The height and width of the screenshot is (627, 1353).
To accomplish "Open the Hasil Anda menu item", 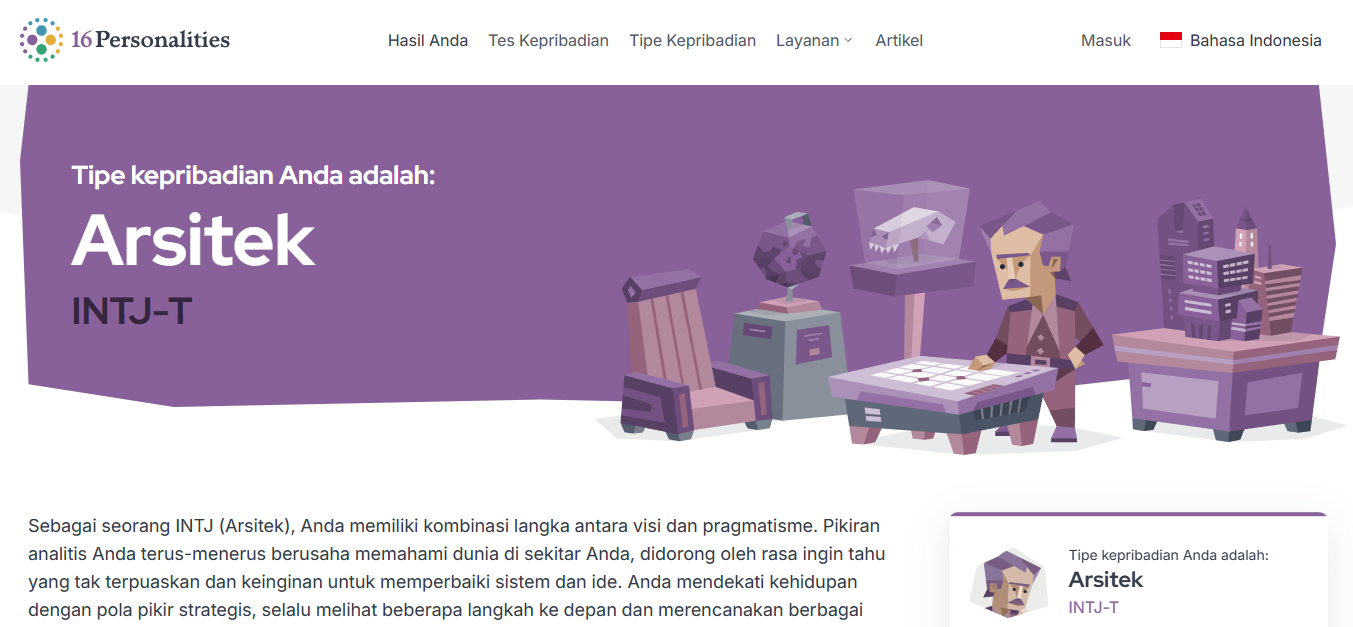I will tap(428, 40).
